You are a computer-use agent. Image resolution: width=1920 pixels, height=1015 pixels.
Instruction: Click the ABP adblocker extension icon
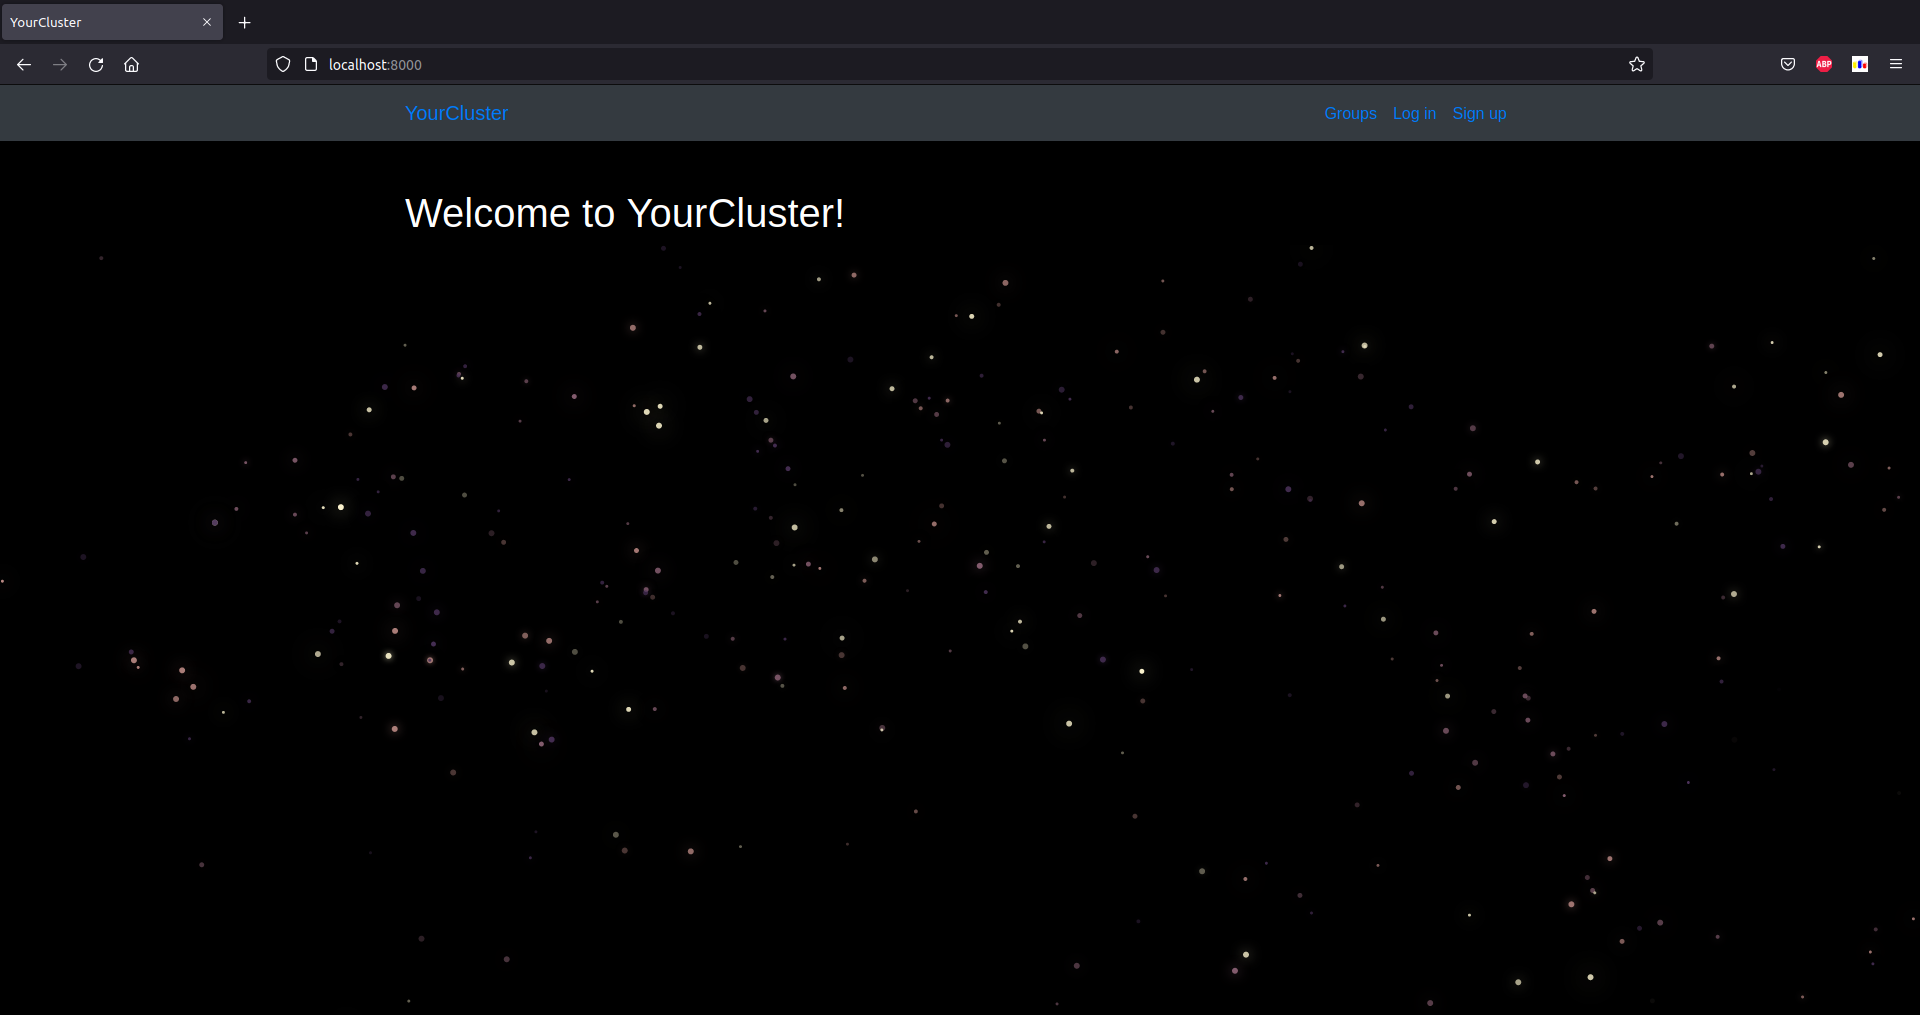(1822, 64)
